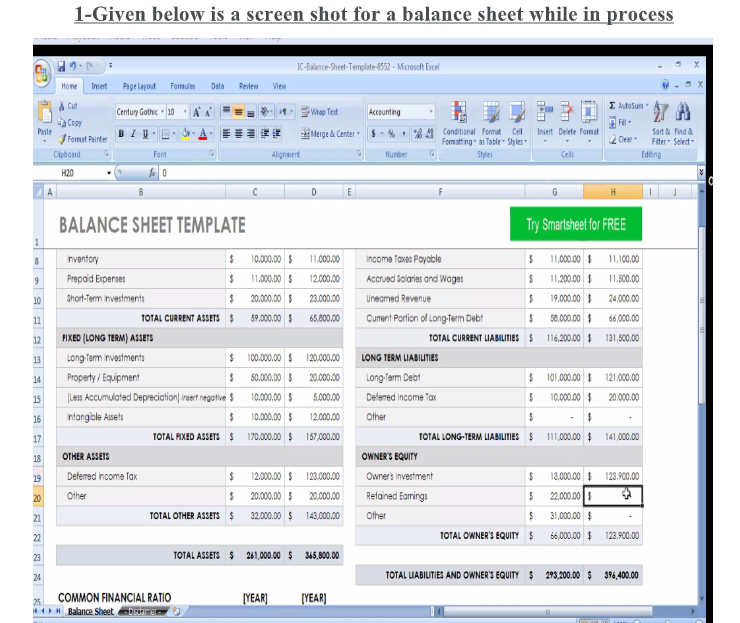Expand the Number dialog launcher

432,154
